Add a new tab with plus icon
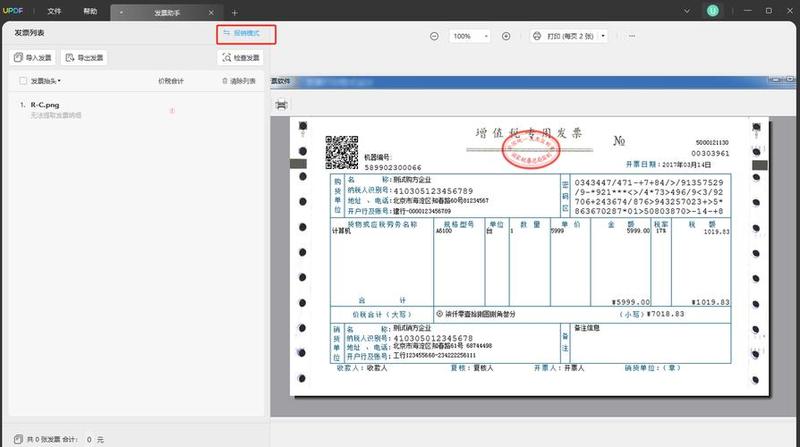The height and width of the screenshot is (447, 800). pos(235,13)
